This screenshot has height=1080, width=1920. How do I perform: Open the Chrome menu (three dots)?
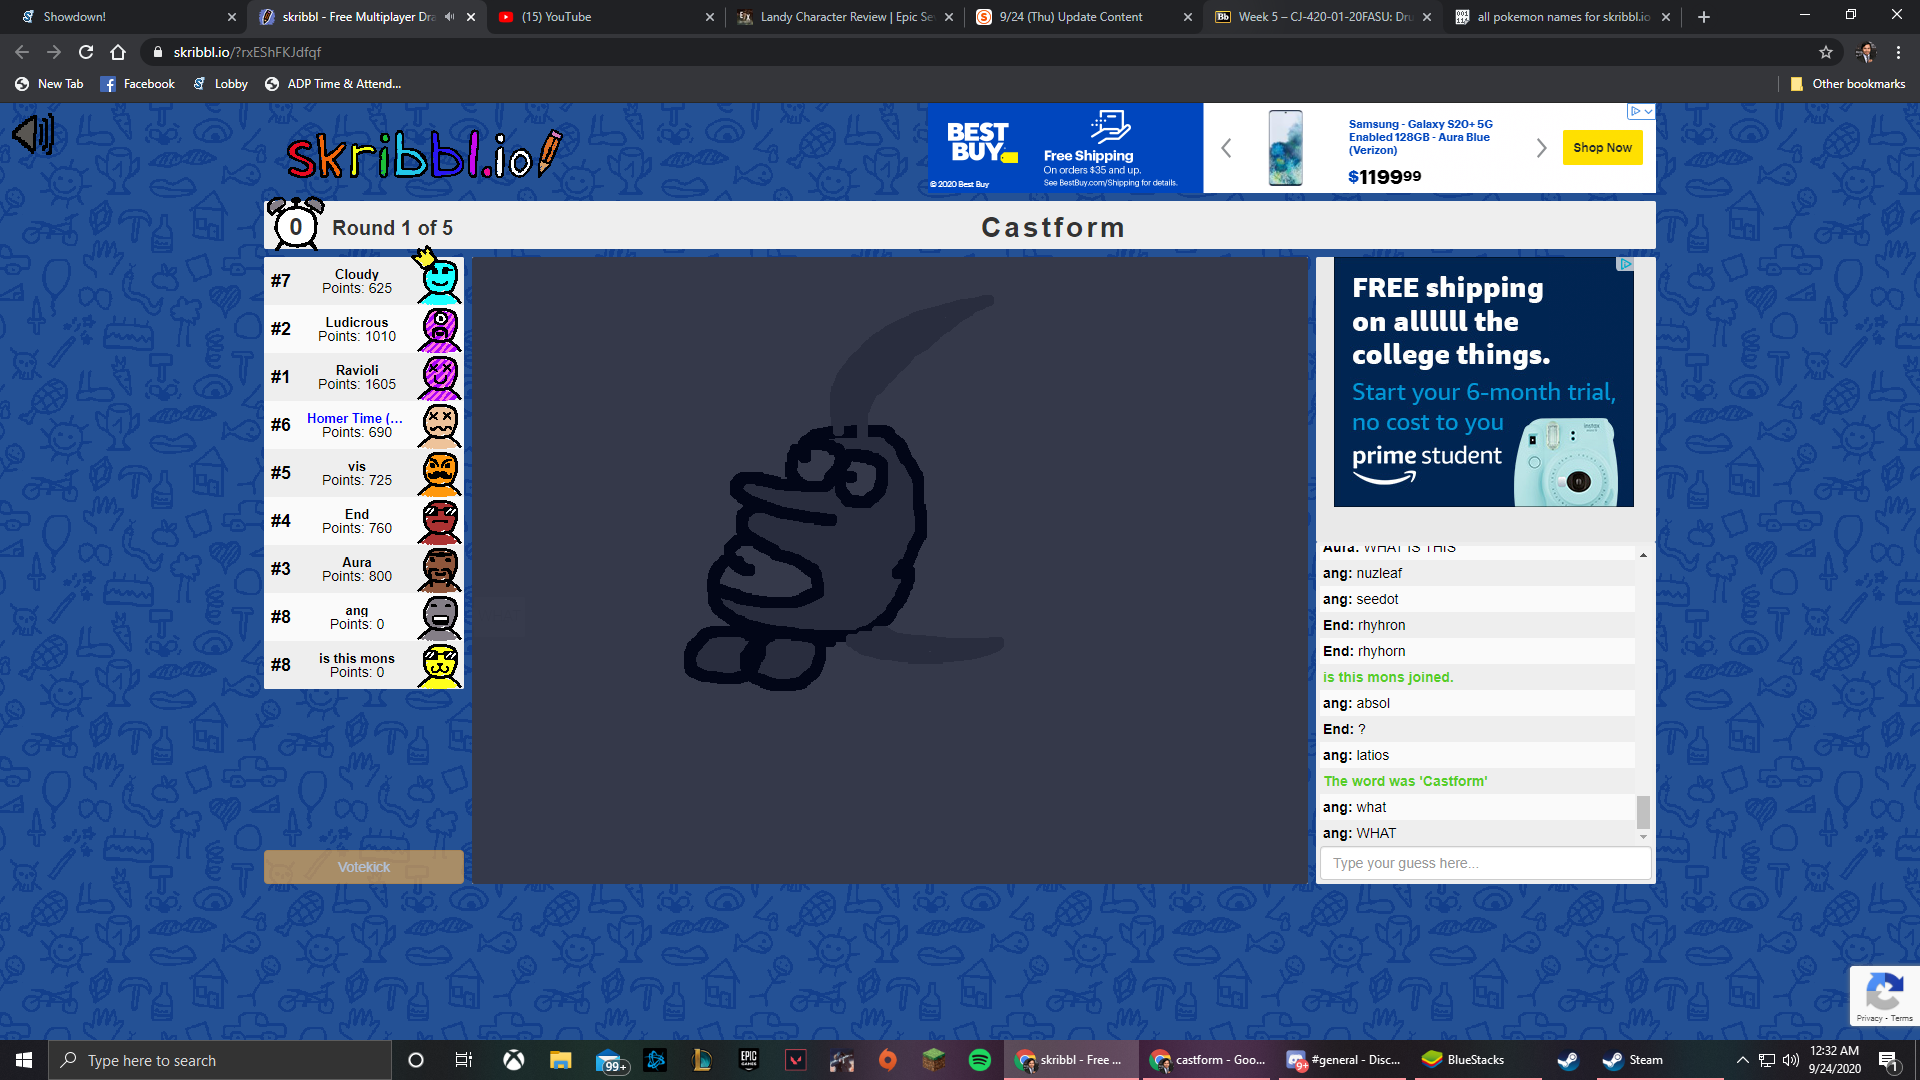[1898, 52]
